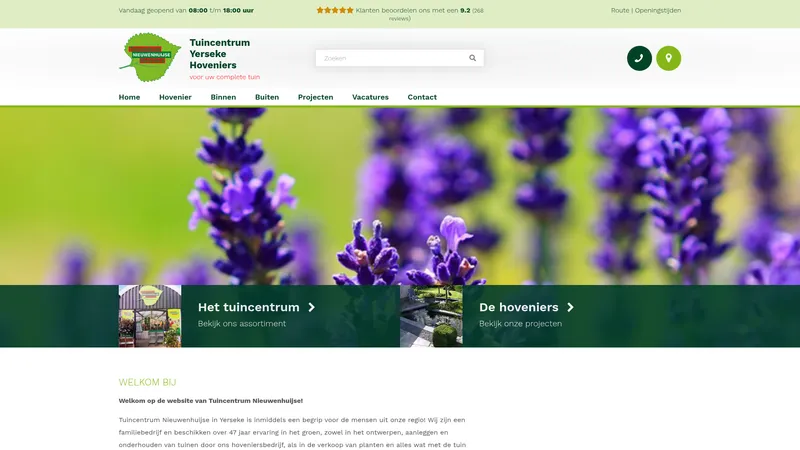This screenshot has width=800, height=450.
Task: Click the 'voor uw complete tuin' tagline
Action: pos(224,77)
